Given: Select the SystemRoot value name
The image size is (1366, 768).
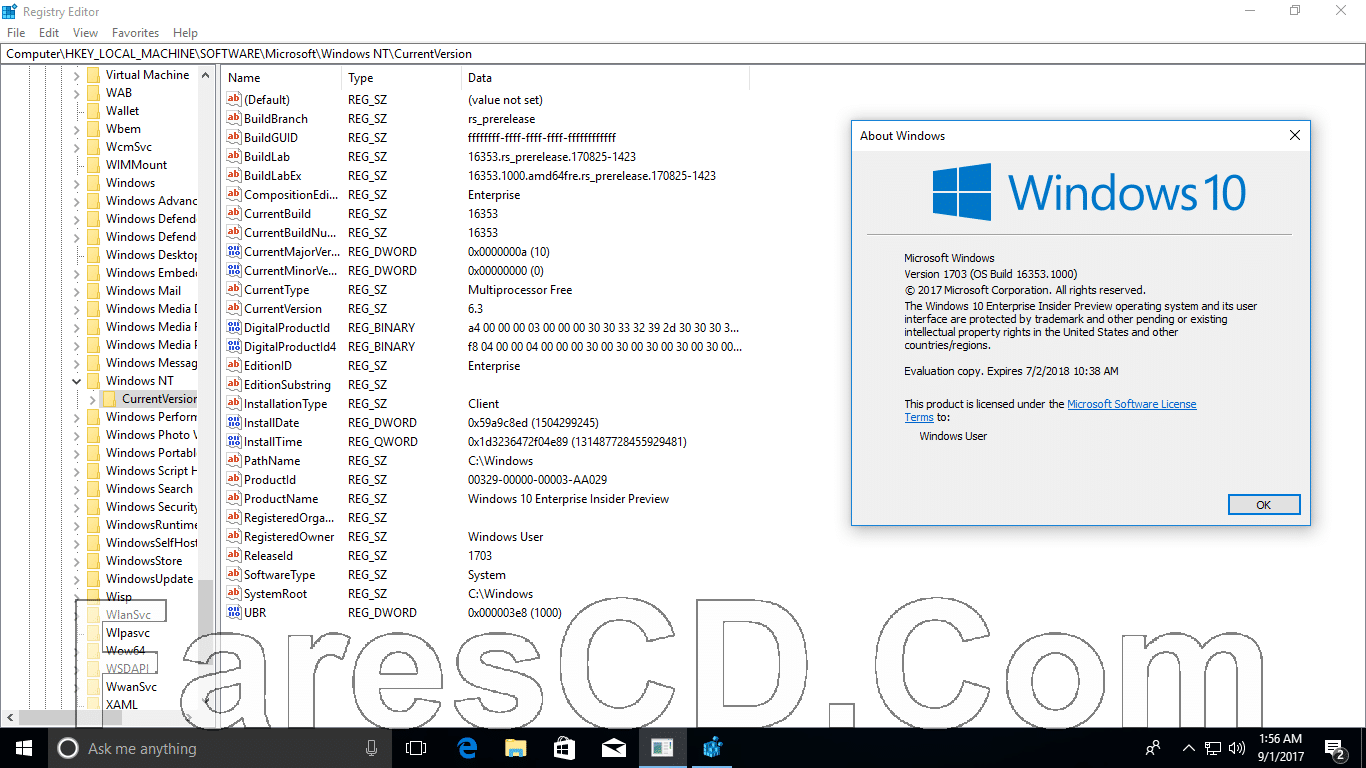Looking at the screenshot, I should pyautogui.click(x=275, y=594).
